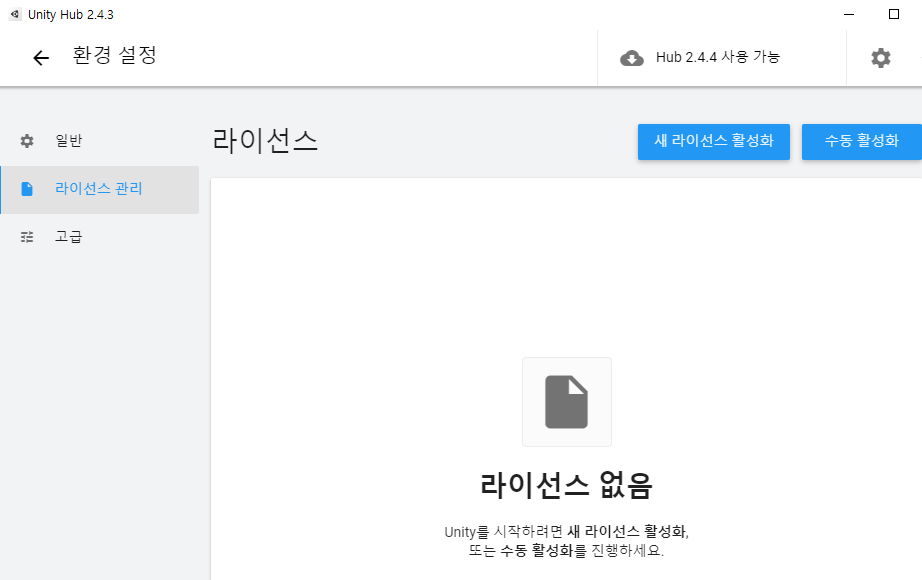The image size is (922, 580).
Task: Click the 라이선스 관리 document icon
Action: (x=27, y=189)
